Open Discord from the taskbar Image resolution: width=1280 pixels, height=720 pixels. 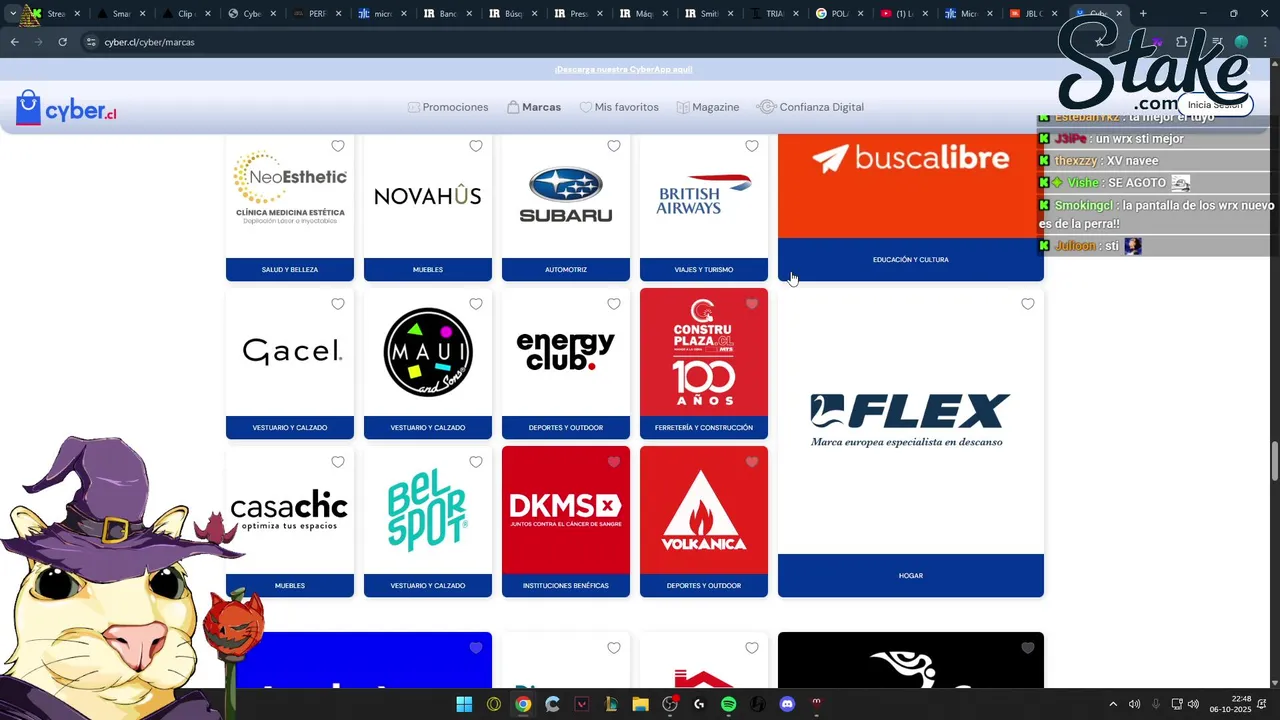(787, 704)
